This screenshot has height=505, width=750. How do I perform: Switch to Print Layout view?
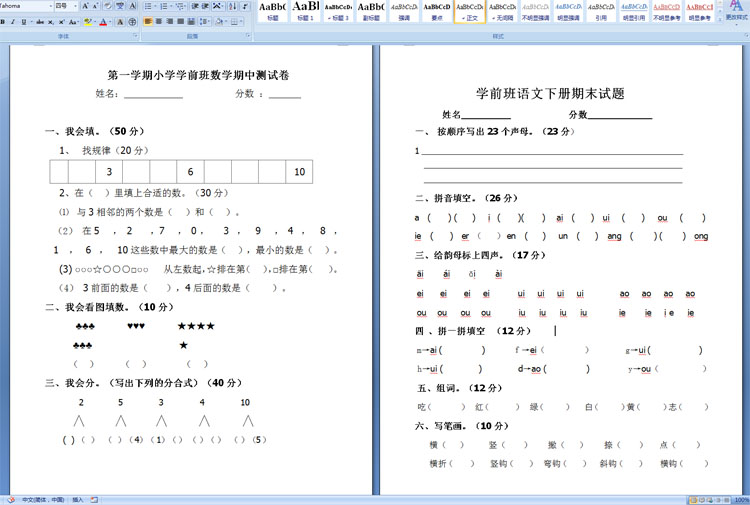[x=693, y=500]
